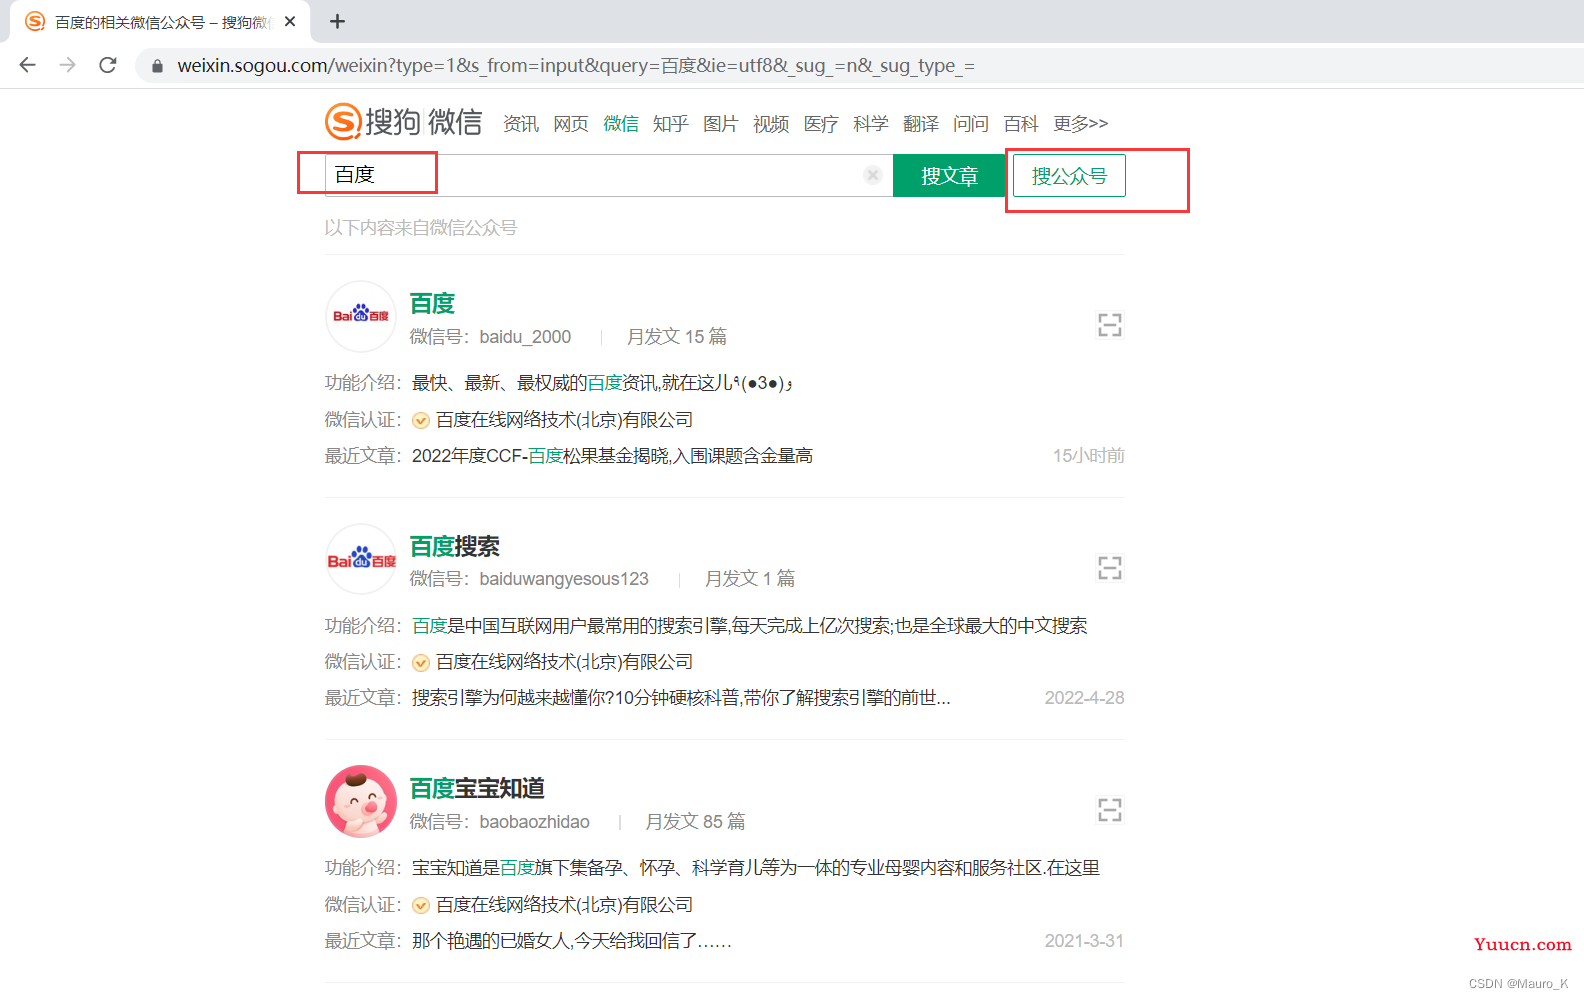Click the 搜公众号 button

pos(1069,176)
